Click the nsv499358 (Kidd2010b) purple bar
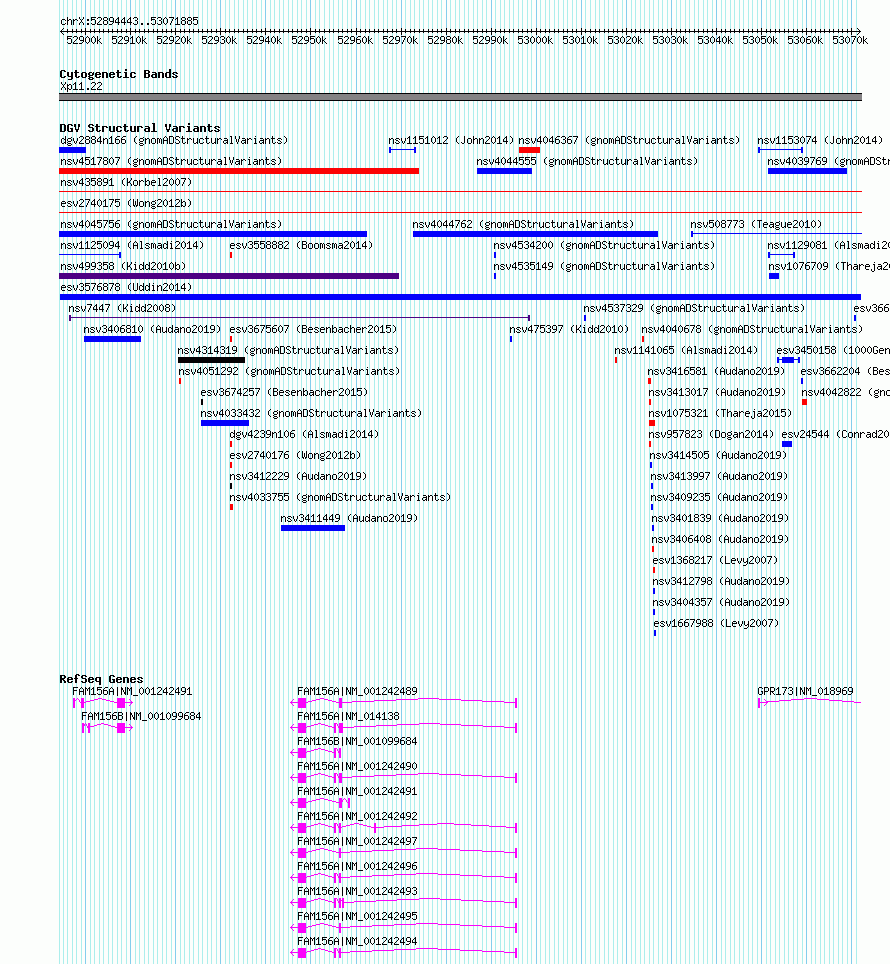This screenshot has height=964, width=890. tap(229, 276)
